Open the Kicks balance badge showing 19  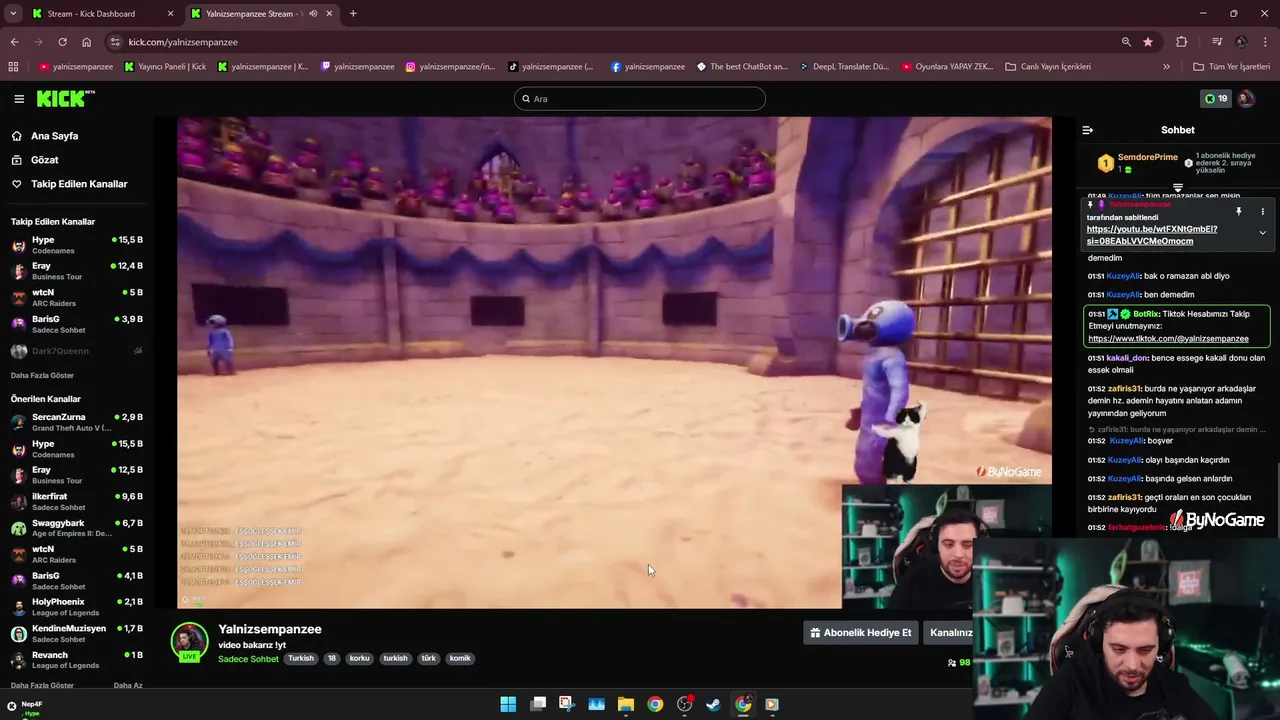pos(1216,98)
